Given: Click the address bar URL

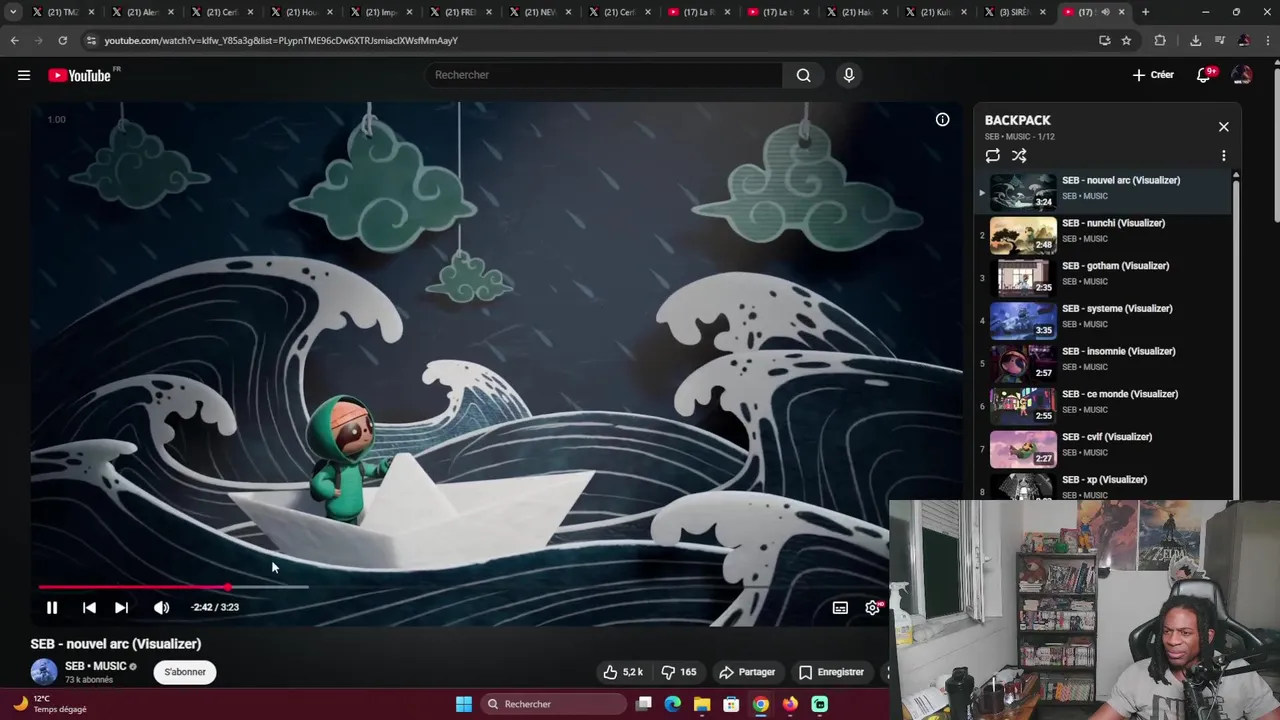Looking at the screenshot, I should (x=281, y=40).
